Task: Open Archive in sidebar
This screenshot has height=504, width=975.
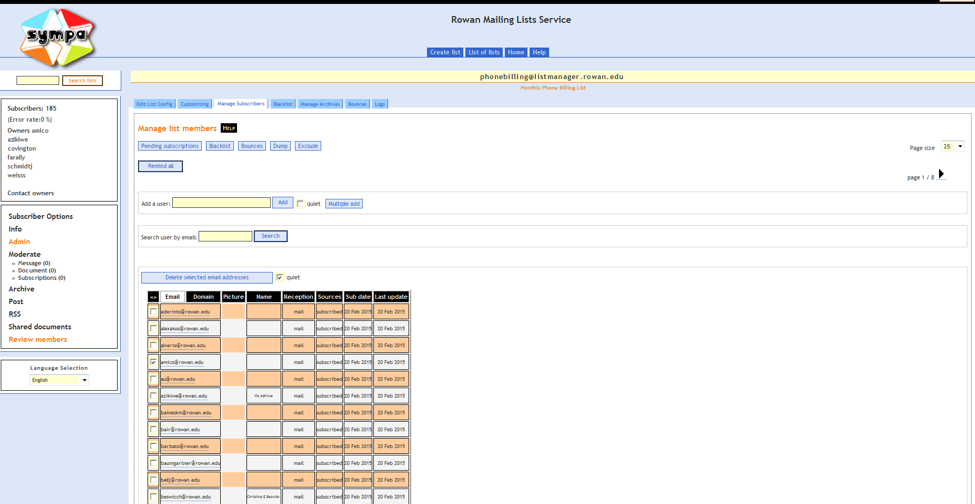Action: [21, 289]
